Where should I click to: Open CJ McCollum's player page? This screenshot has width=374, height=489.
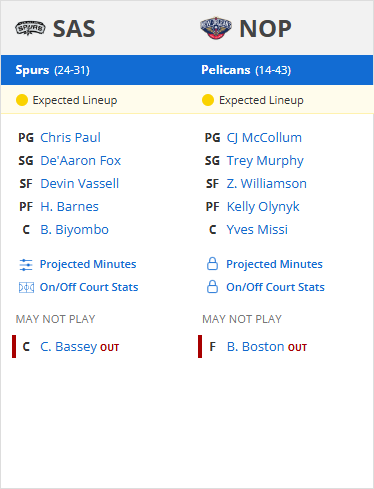pyautogui.click(x=264, y=138)
